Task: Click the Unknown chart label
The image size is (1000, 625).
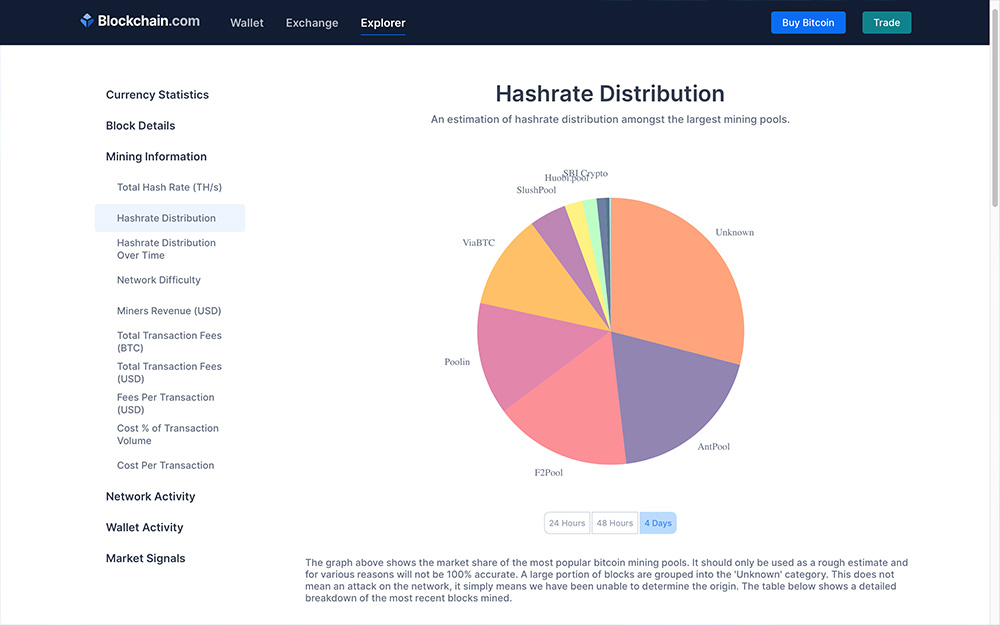Action: pos(735,232)
